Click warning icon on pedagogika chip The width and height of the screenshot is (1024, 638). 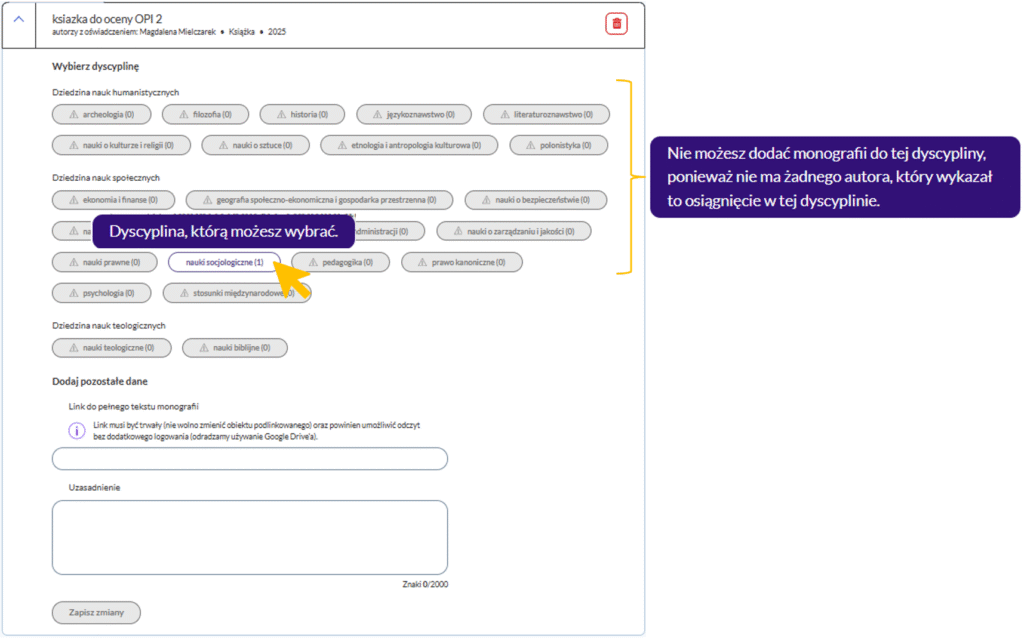pyautogui.click(x=311, y=262)
